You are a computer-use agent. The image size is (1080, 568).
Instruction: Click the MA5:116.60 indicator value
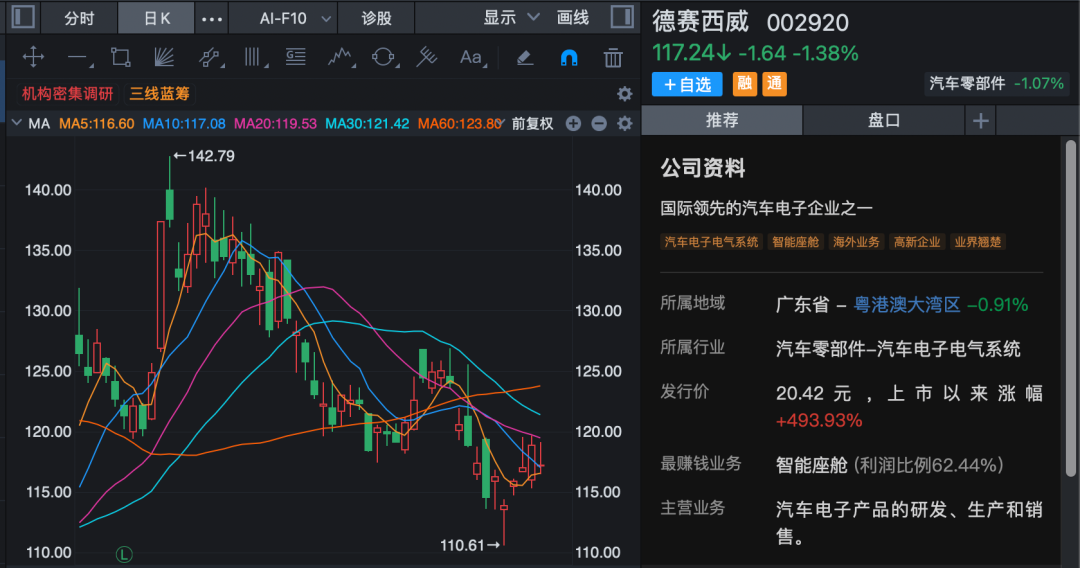96,124
